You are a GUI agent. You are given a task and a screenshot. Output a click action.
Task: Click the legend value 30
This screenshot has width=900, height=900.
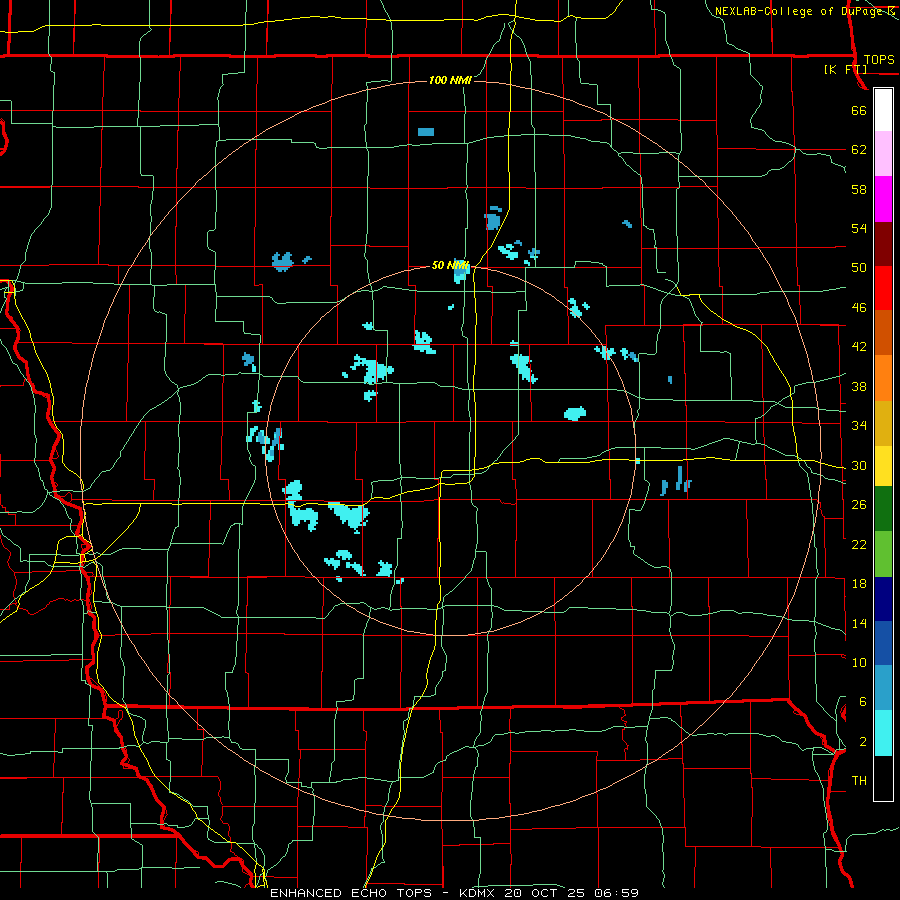coord(859,465)
